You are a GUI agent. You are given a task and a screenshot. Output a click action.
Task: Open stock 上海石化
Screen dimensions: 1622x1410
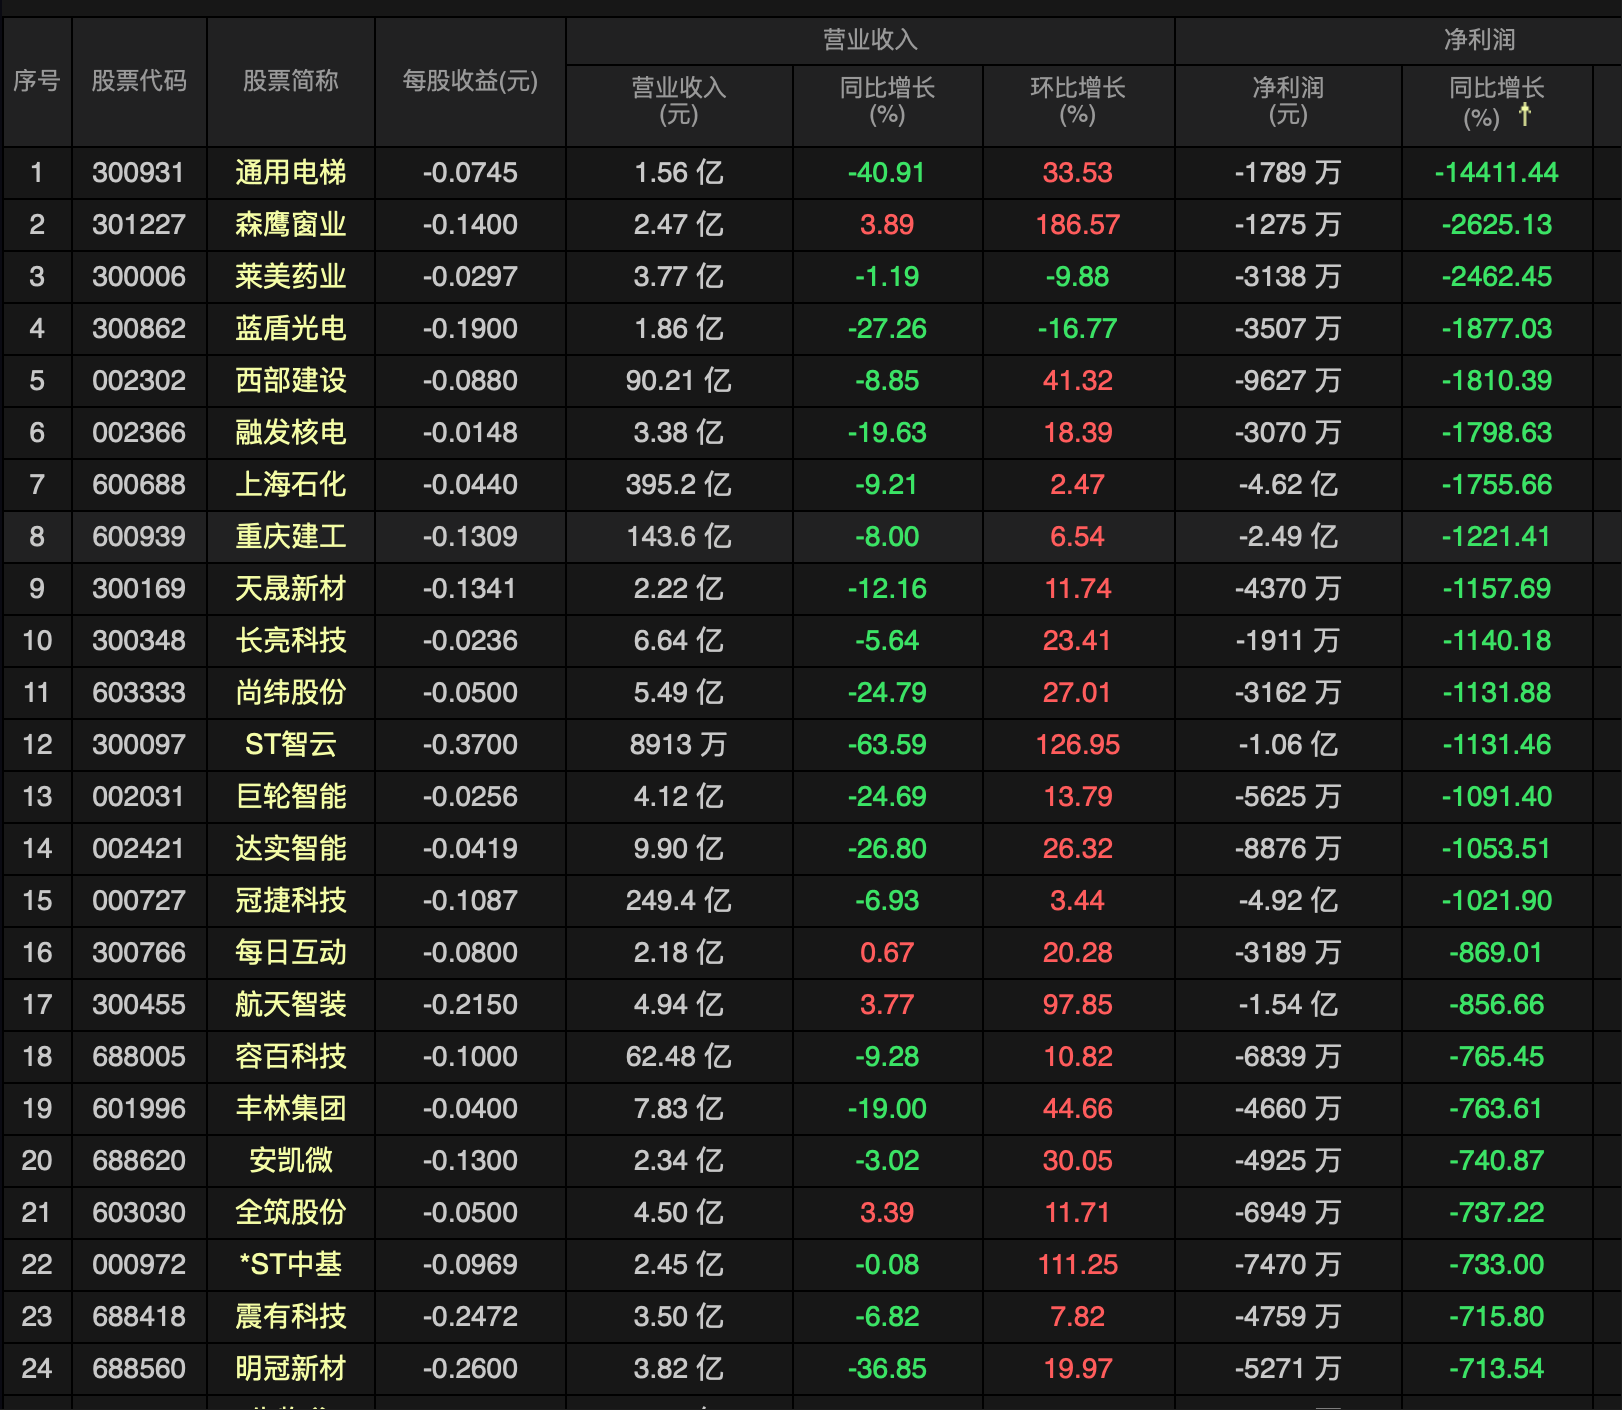tap(291, 485)
